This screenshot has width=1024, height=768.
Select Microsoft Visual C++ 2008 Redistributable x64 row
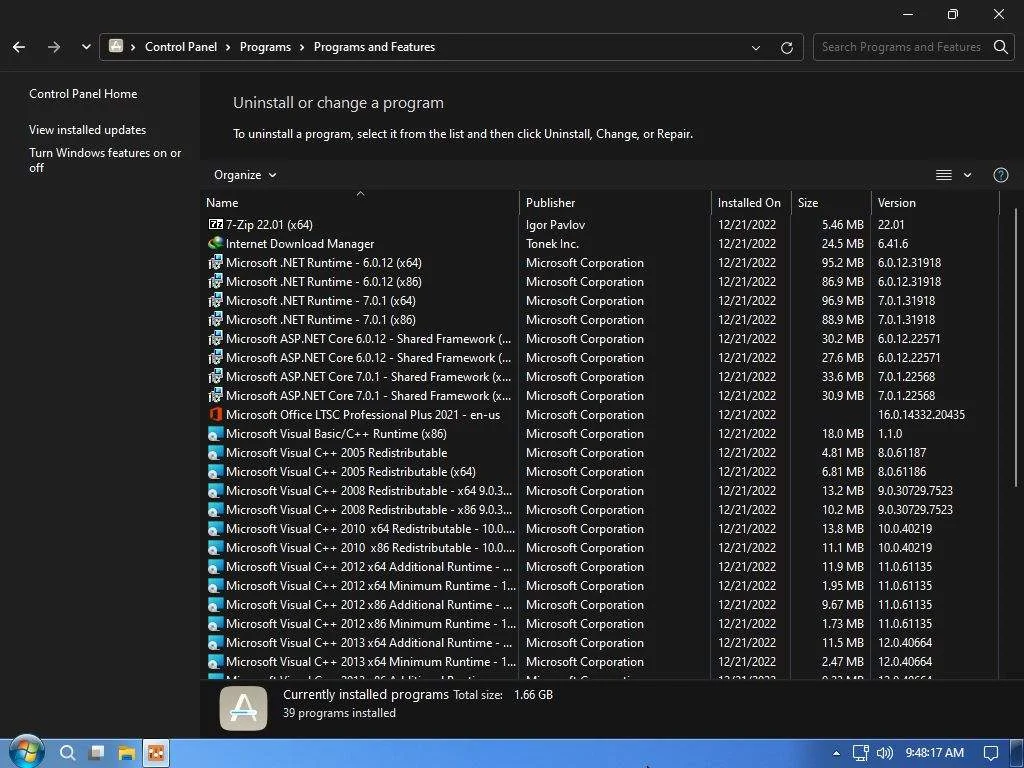(600, 490)
